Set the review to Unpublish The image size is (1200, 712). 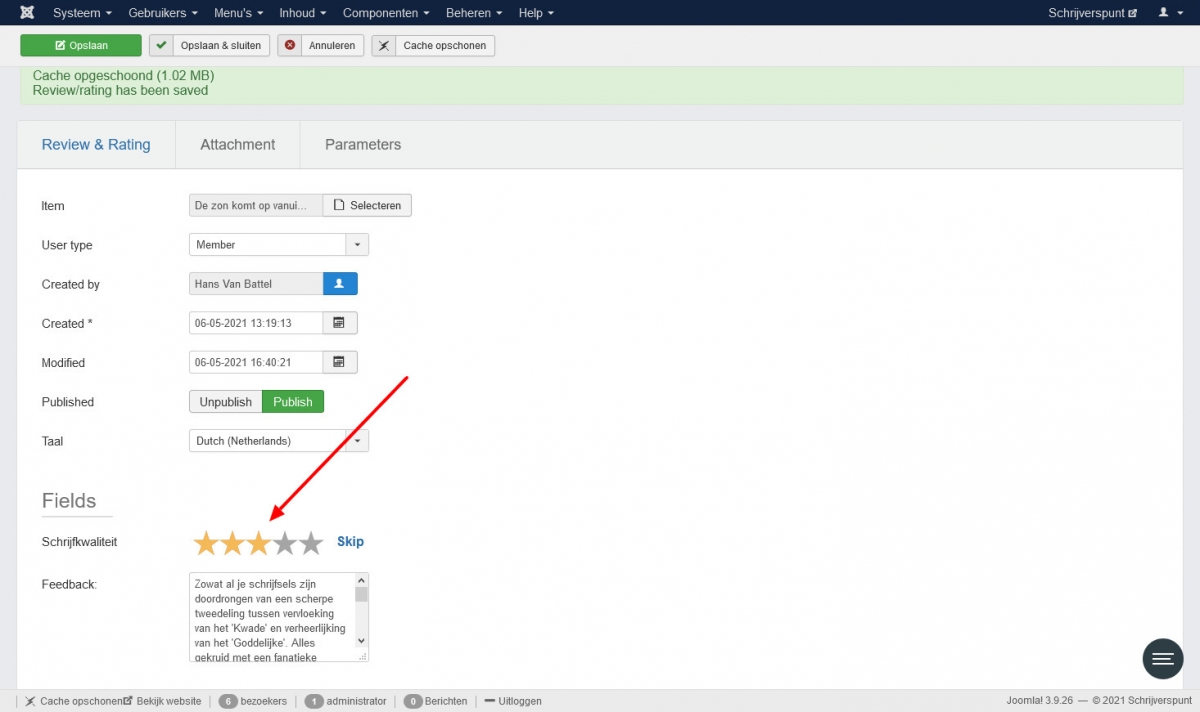pyautogui.click(x=225, y=402)
